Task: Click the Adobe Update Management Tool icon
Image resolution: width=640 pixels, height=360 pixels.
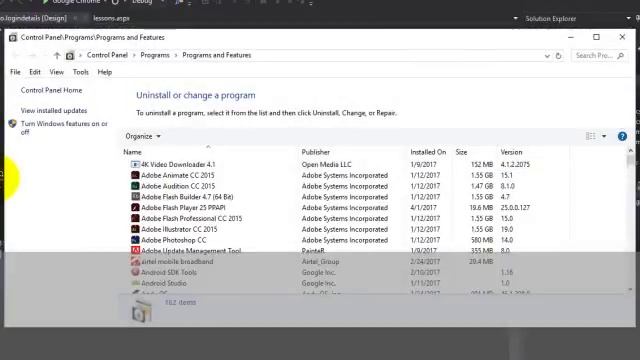Action: 135,250
